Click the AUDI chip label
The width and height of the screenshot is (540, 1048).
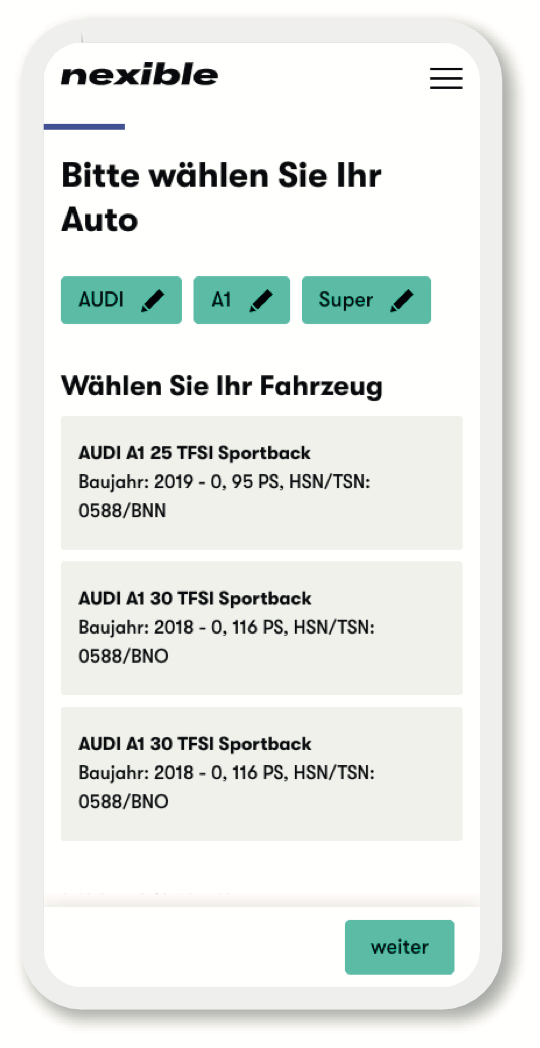pos(101,299)
